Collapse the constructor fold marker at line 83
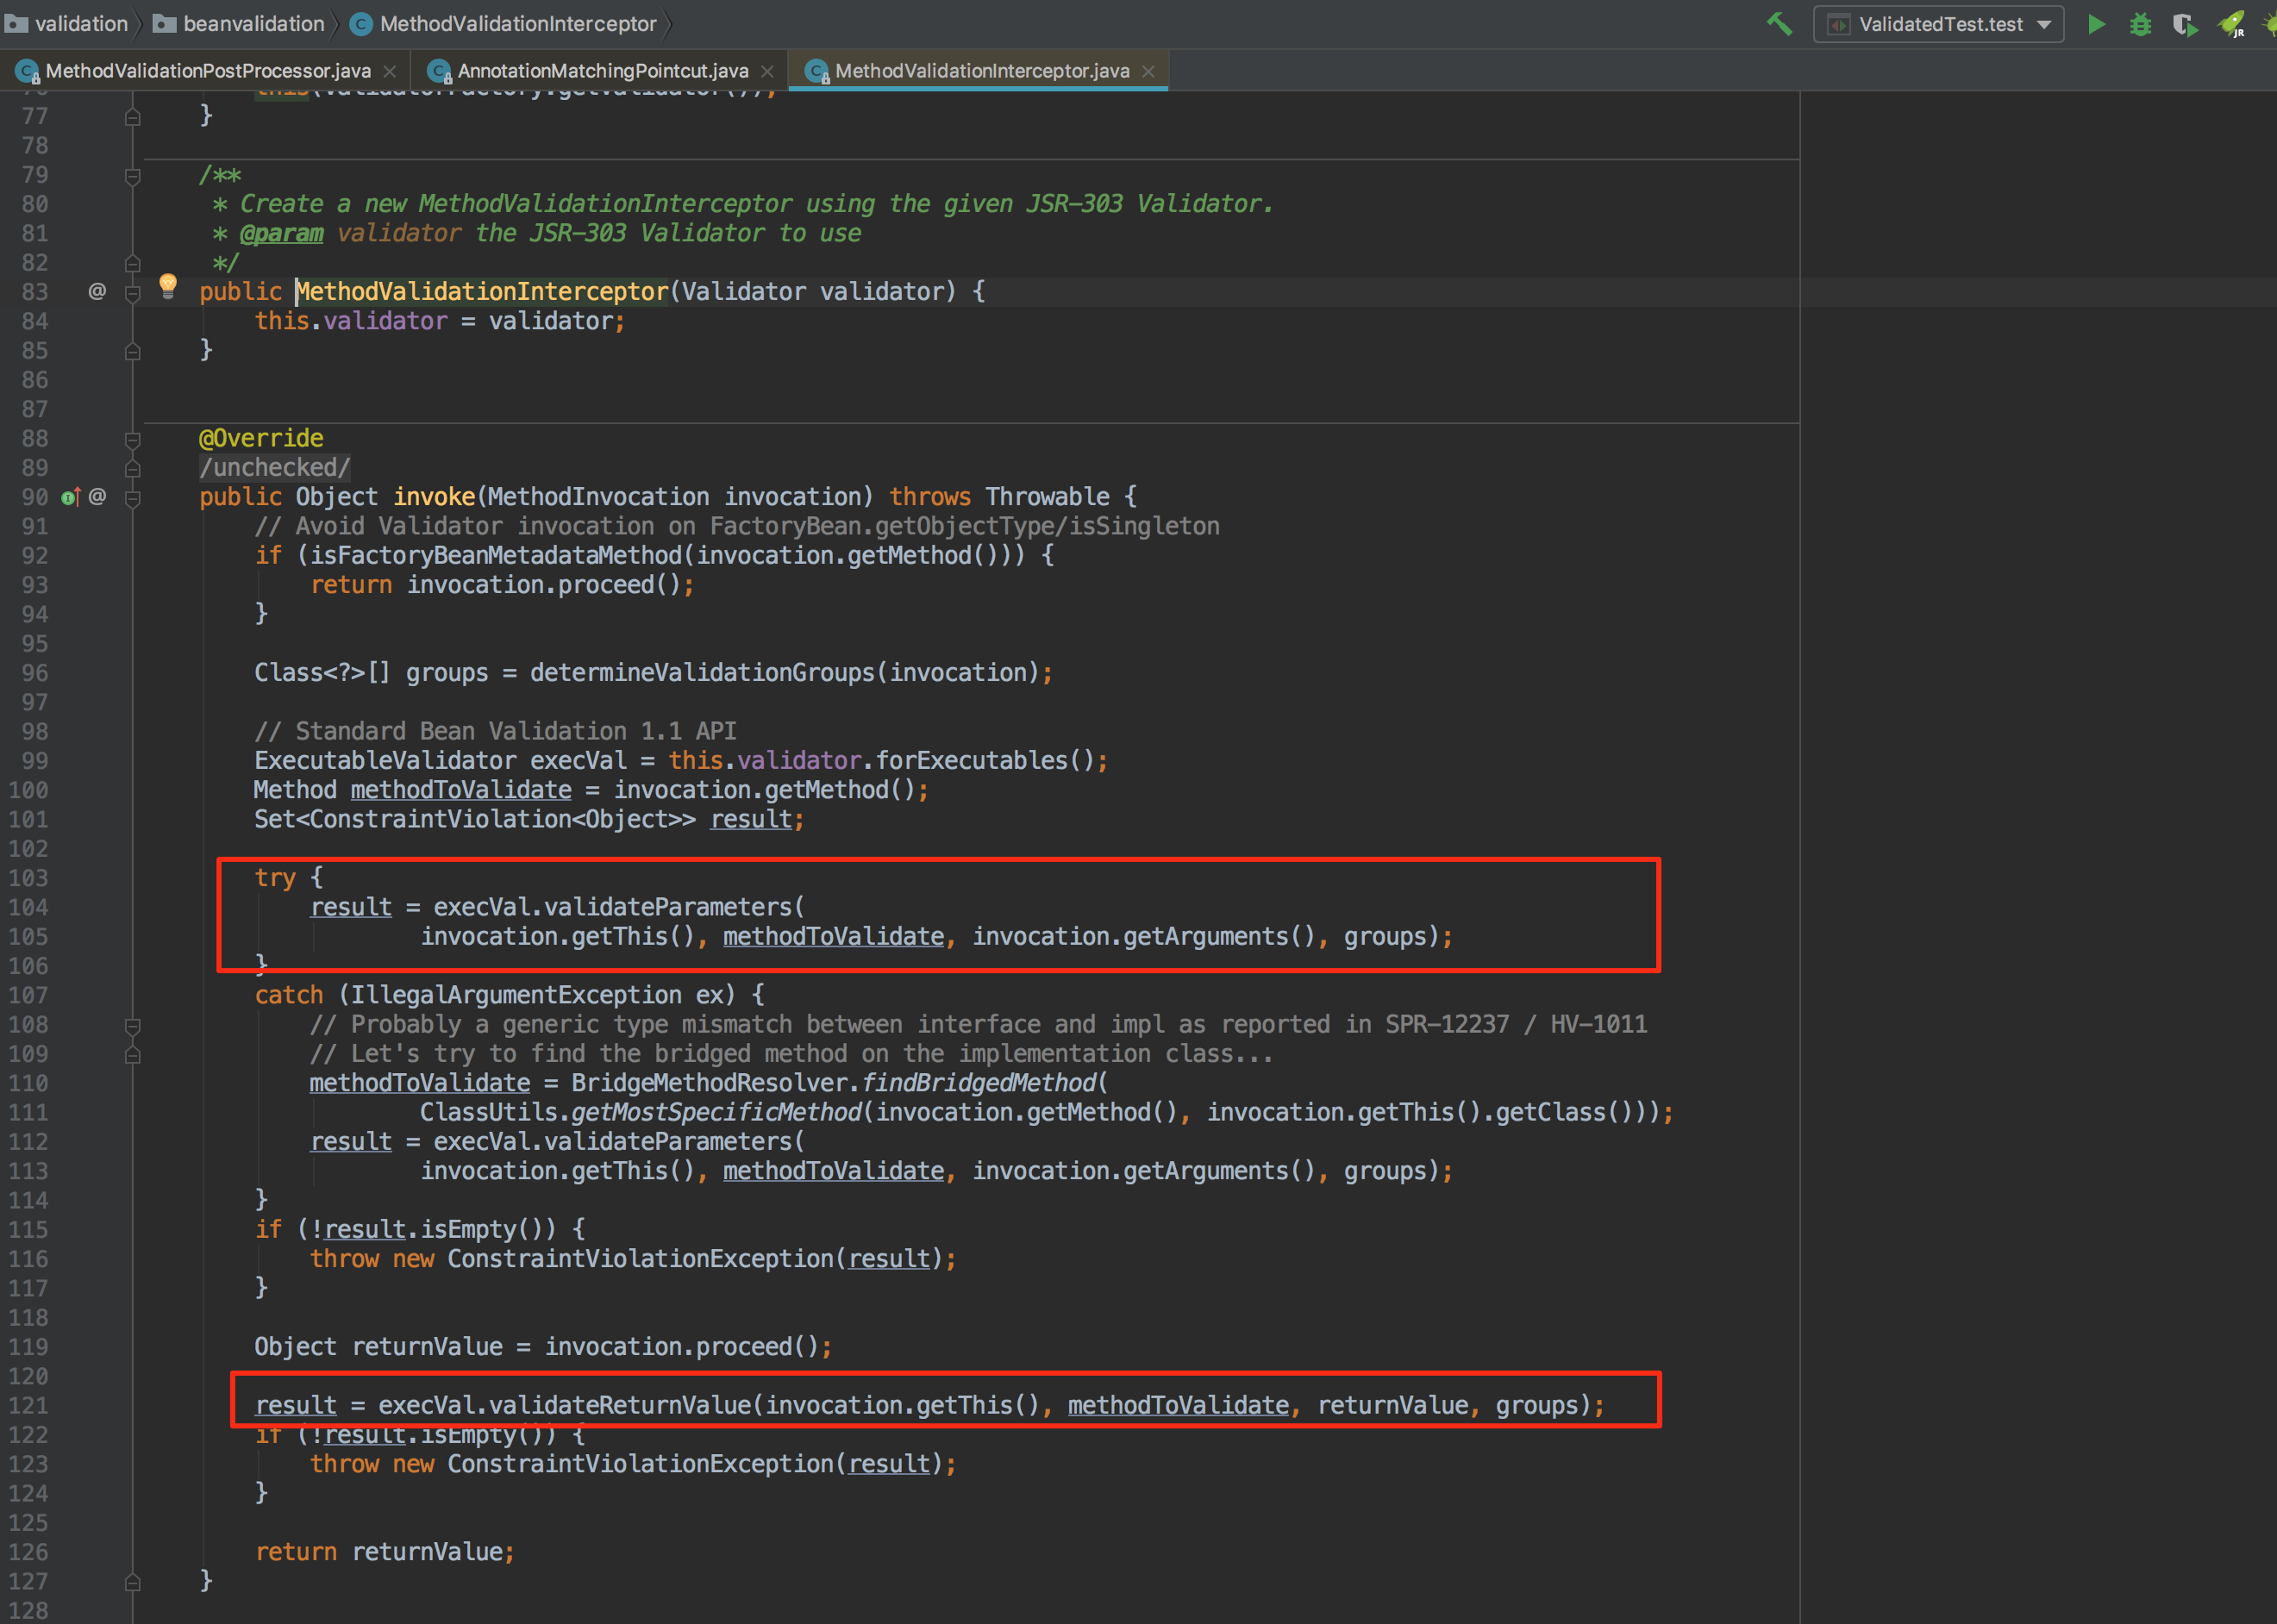This screenshot has height=1624, width=2277. (x=133, y=292)
